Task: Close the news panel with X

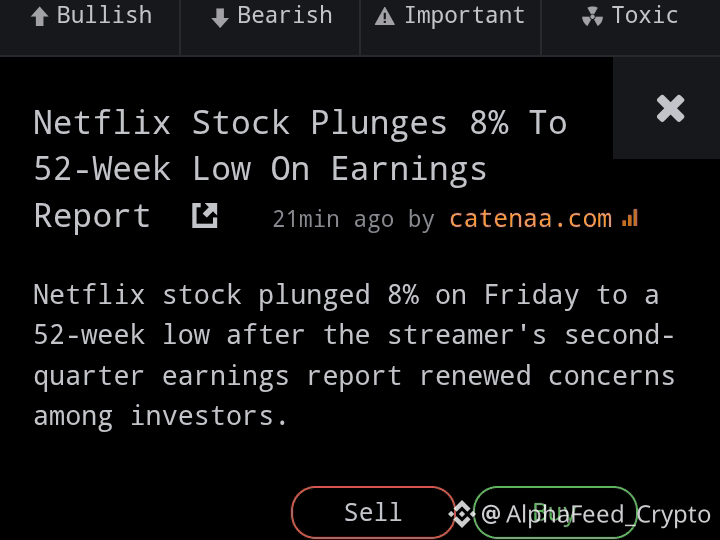Action: coord(670,108)
